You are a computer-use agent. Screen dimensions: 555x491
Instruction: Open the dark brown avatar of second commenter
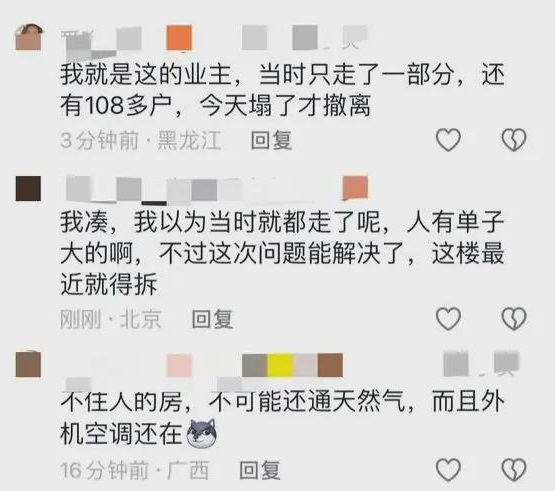[28, 188]
